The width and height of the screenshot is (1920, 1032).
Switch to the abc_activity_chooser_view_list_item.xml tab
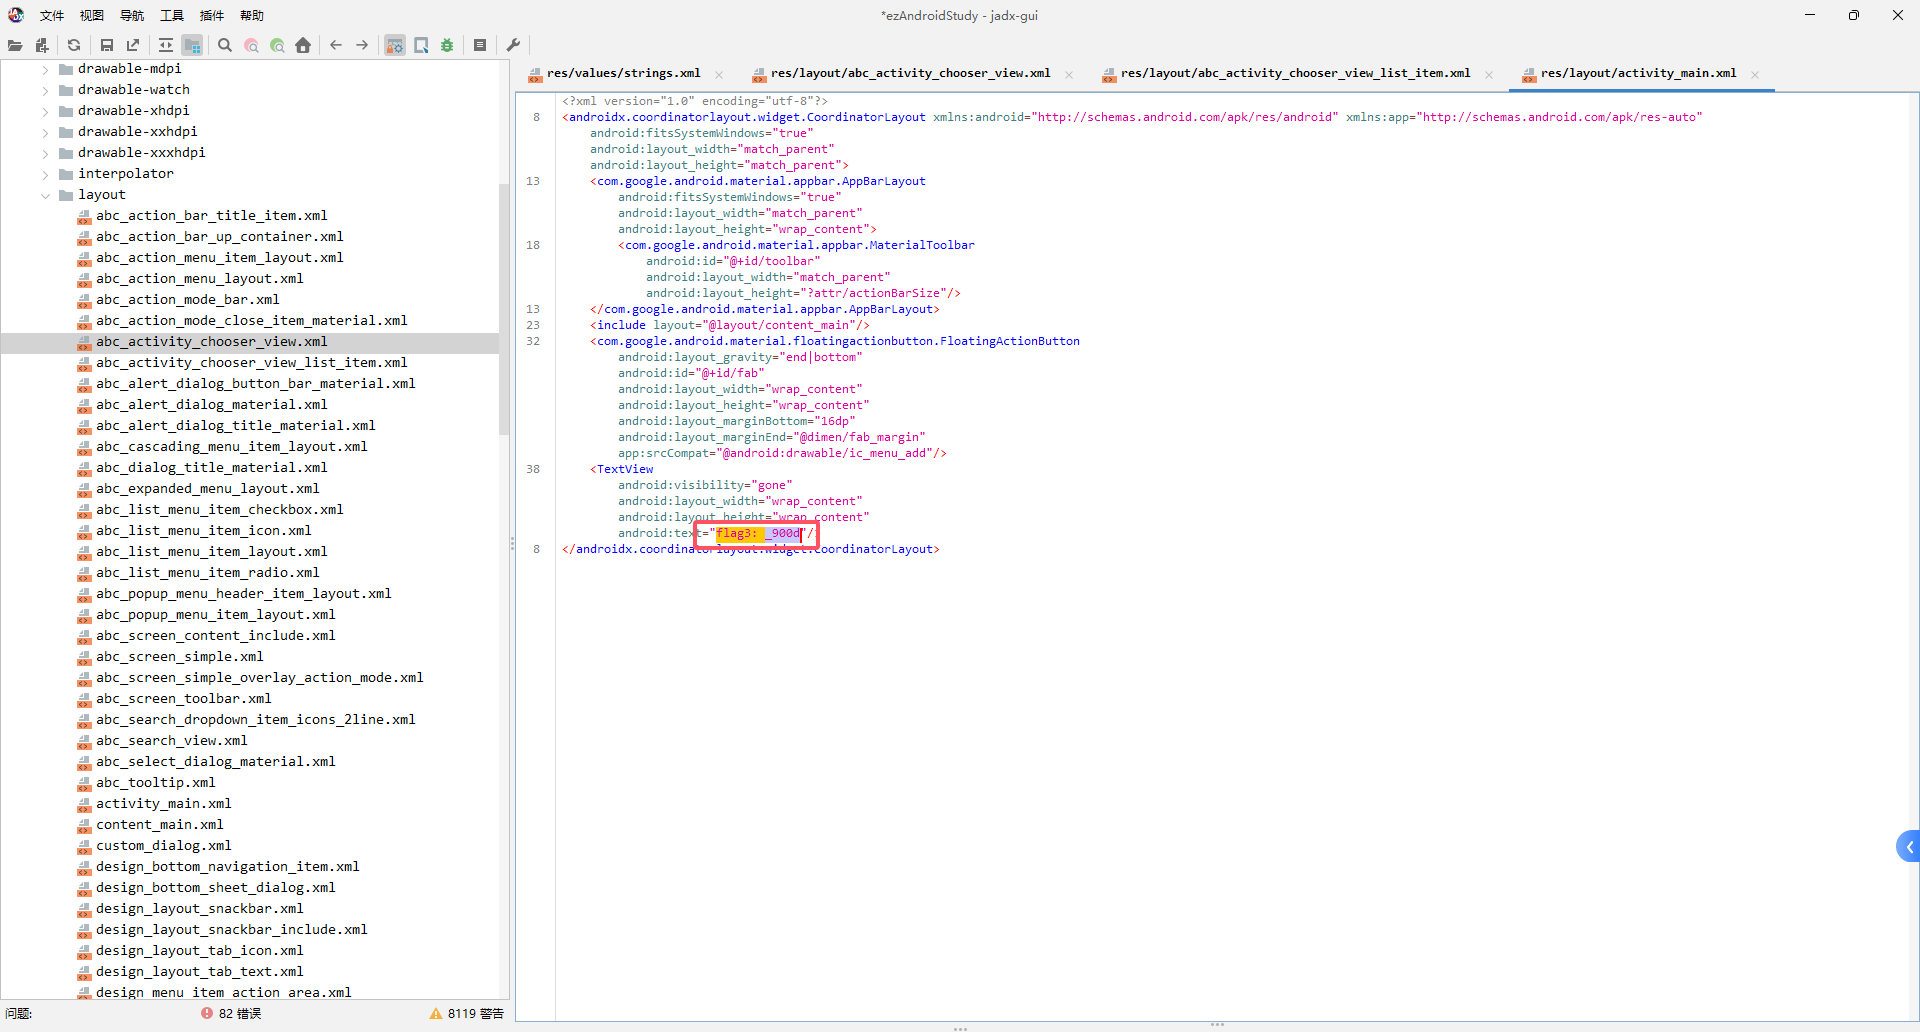coord(1295,73)
